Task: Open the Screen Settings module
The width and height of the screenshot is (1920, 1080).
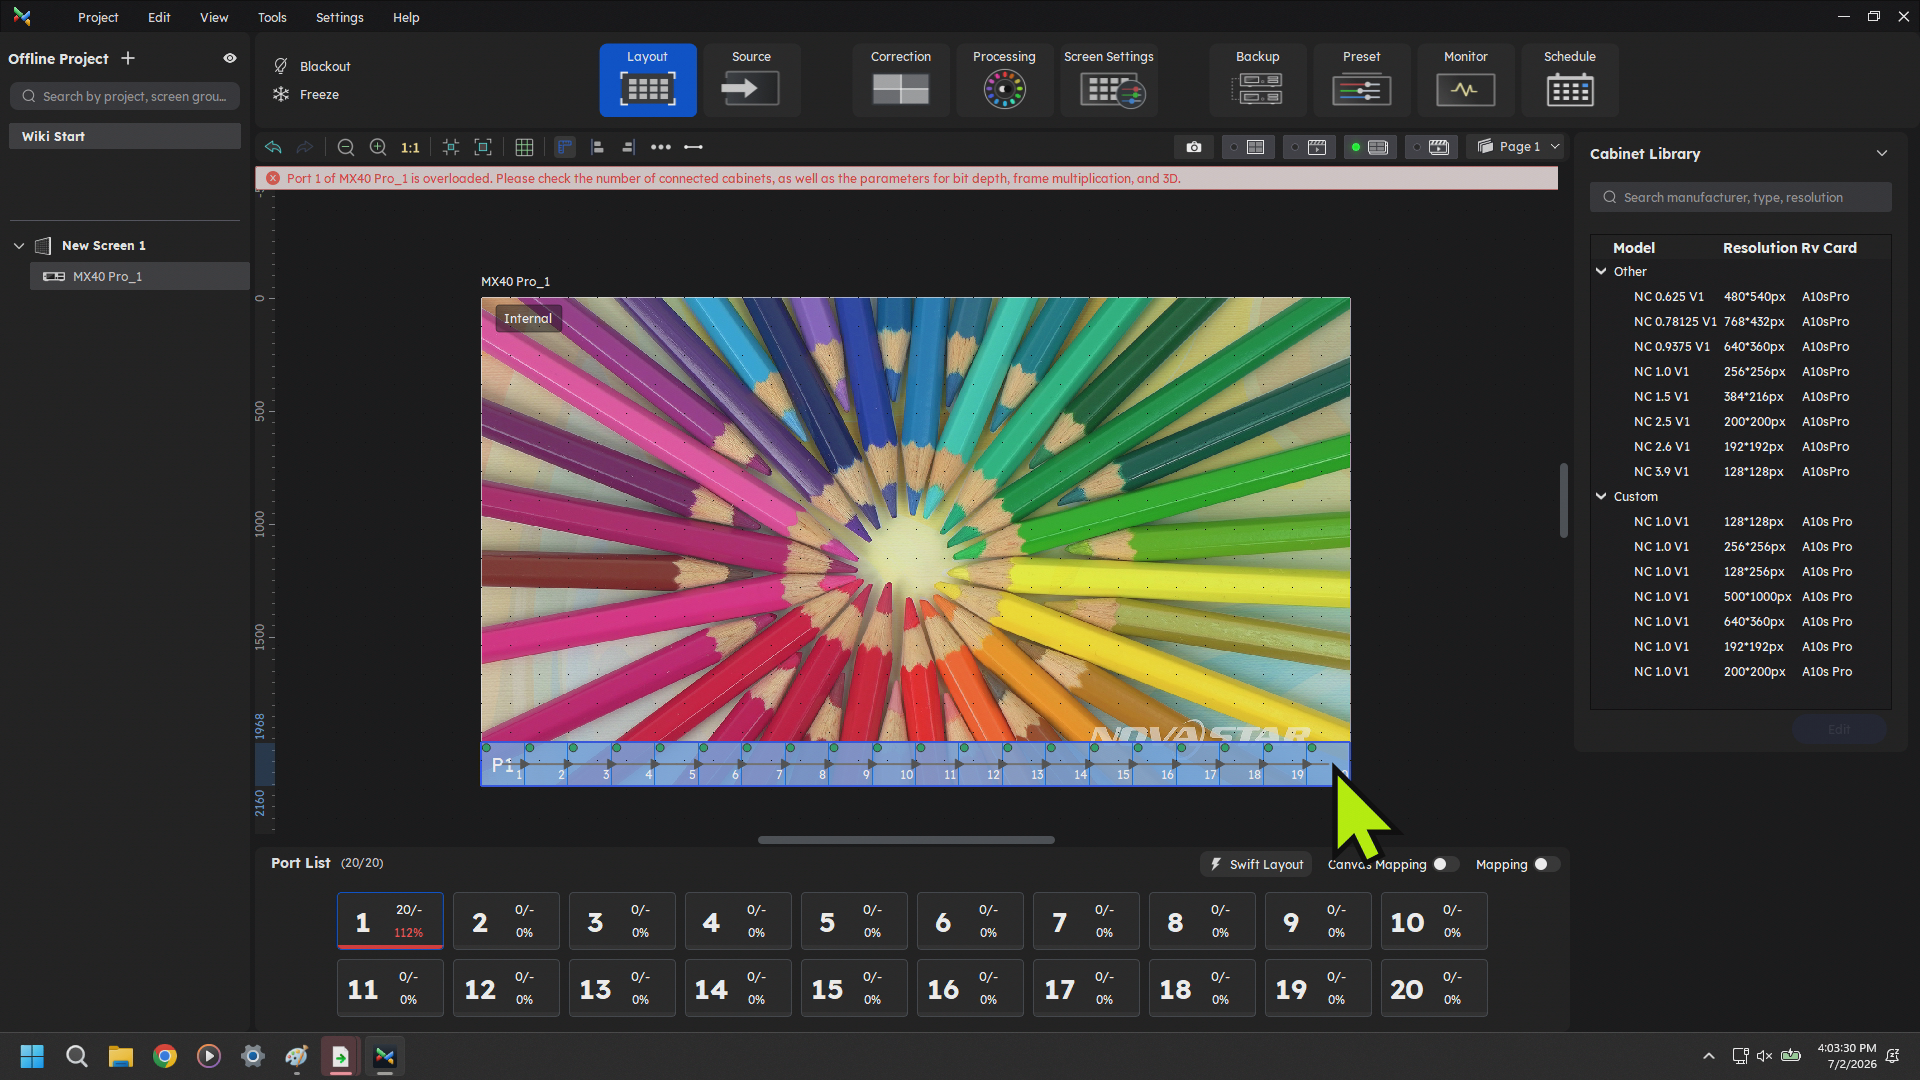Action: tap(1109, 80)
